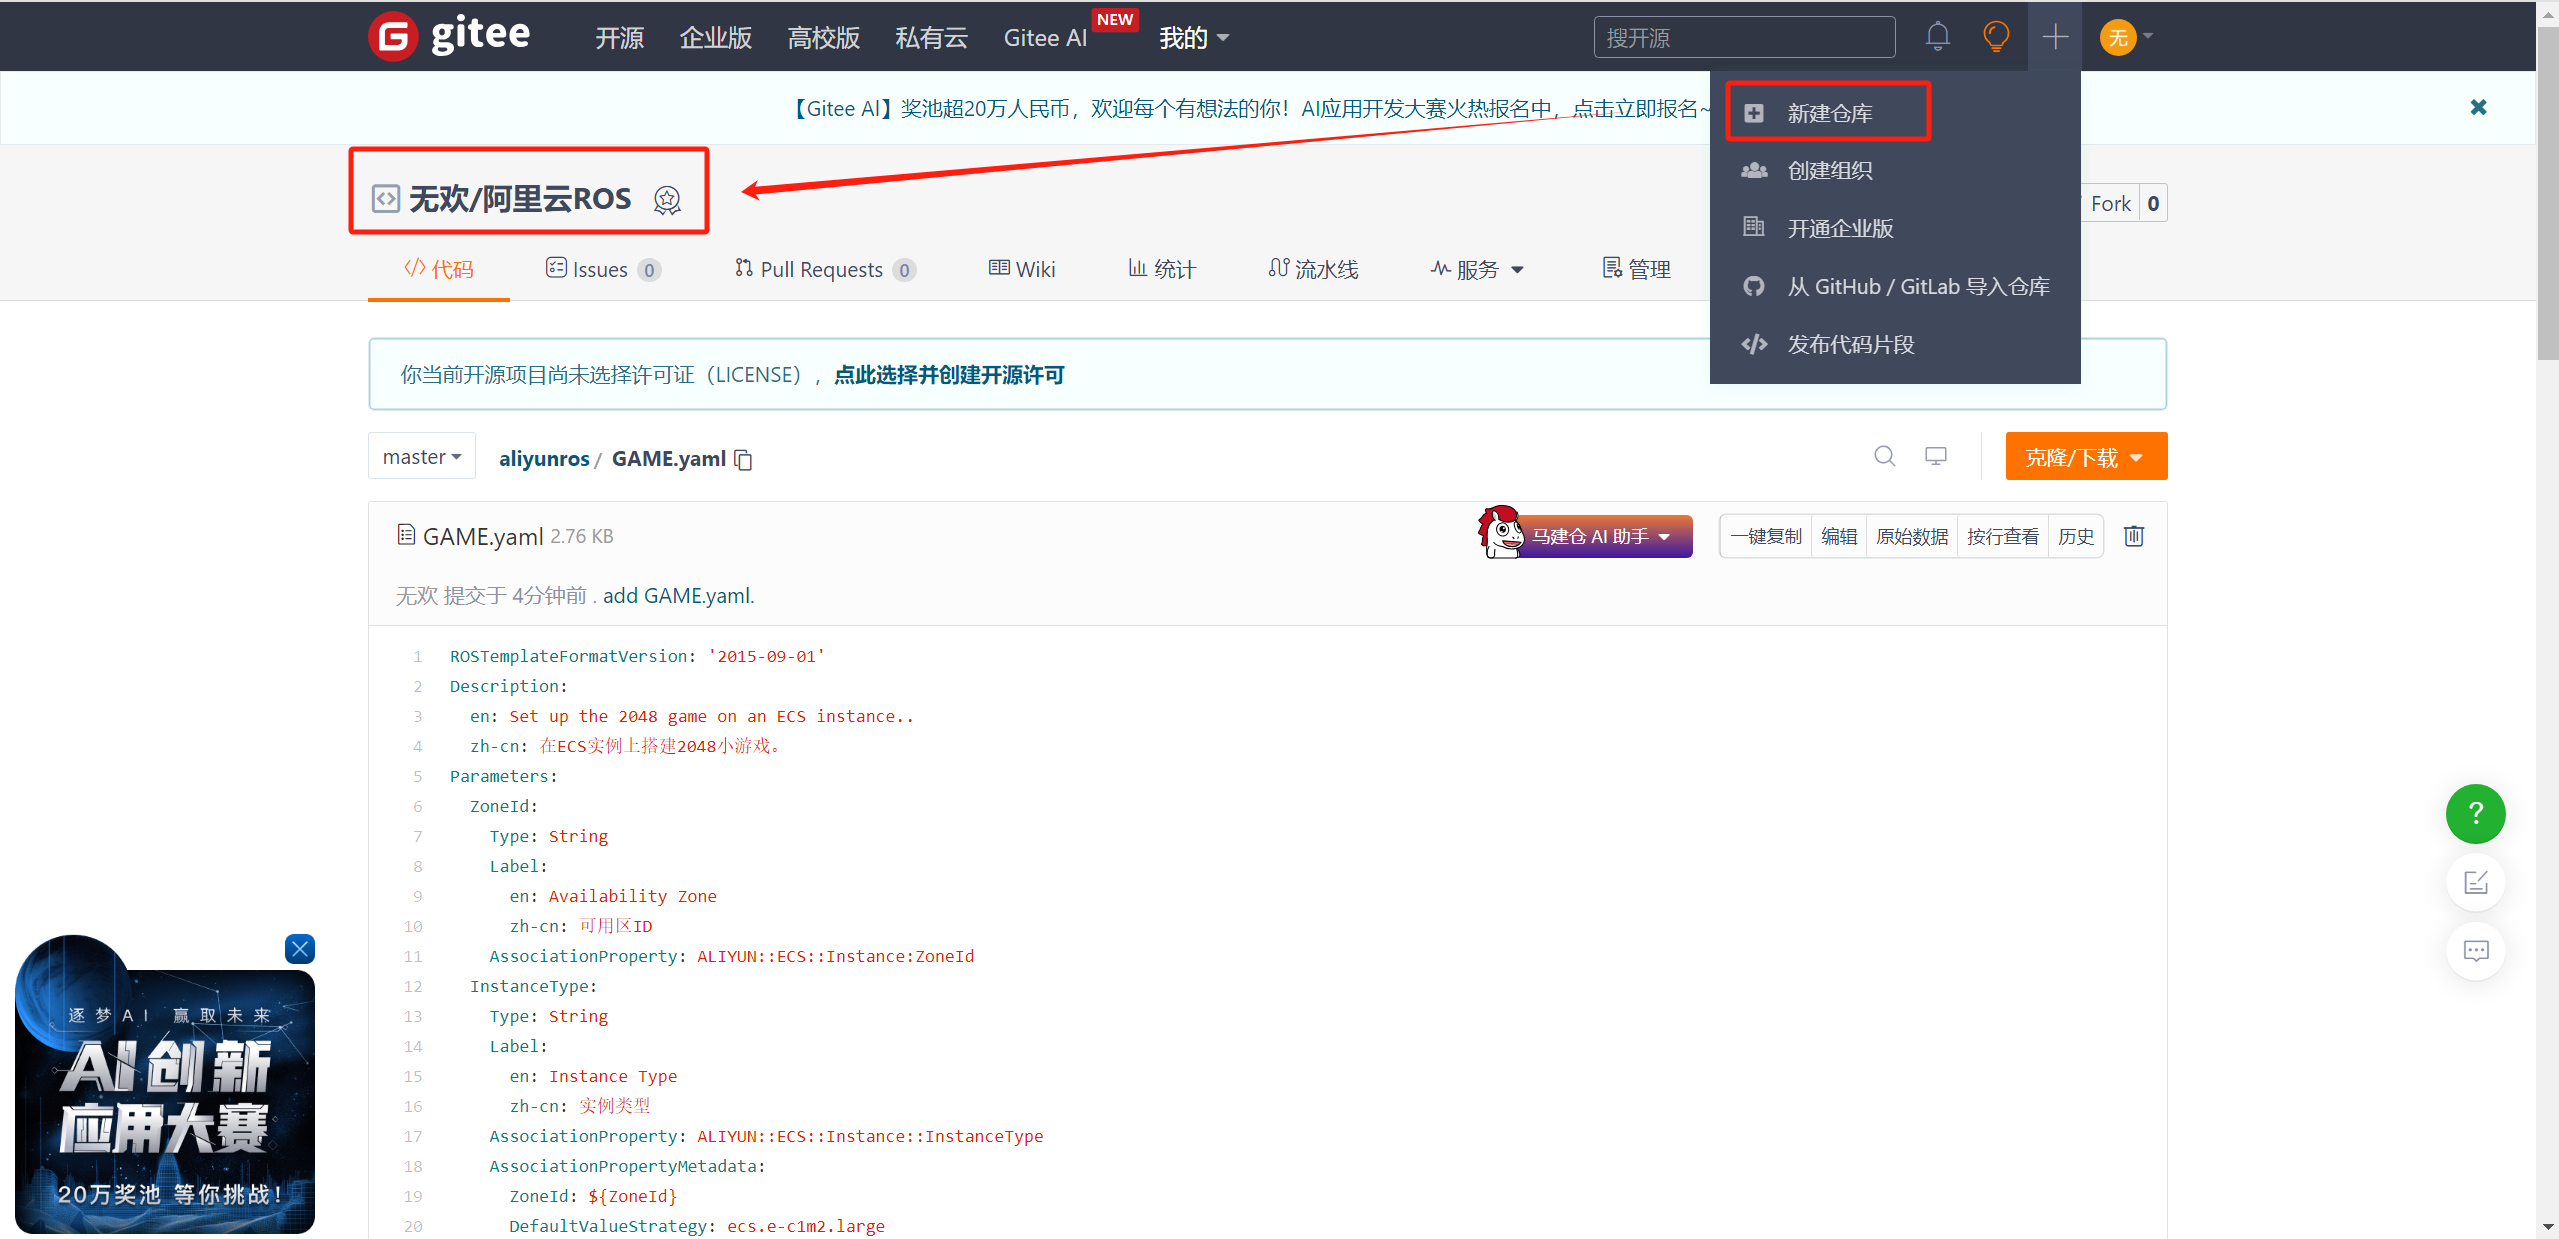Click the orange lightbulb icon
Image resolution: width=2559 pixels, height=1239 pixels.
point(1995,37)
